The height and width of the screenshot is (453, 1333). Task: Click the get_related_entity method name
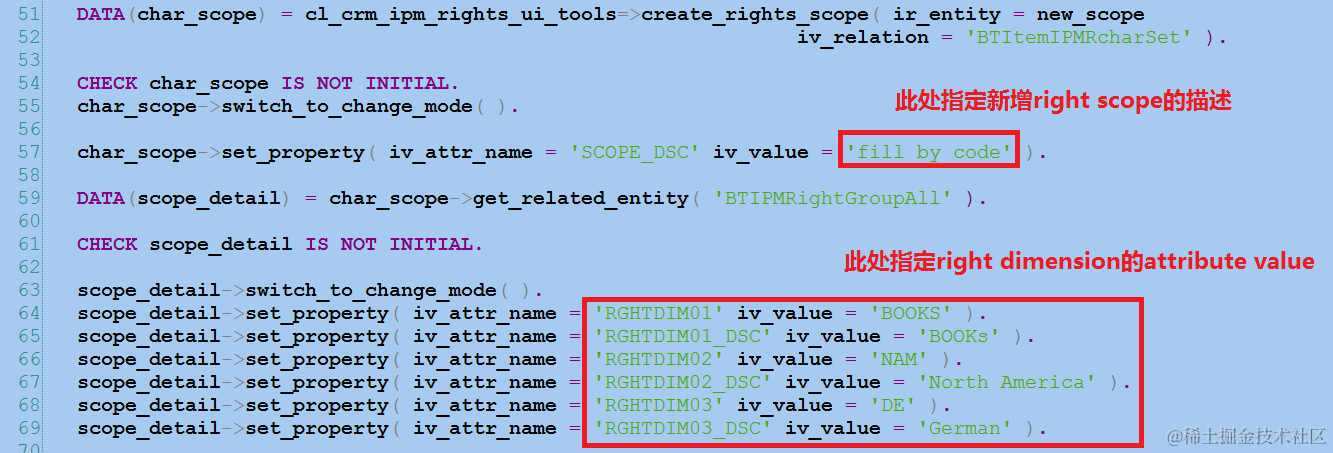tap(582, 198)
